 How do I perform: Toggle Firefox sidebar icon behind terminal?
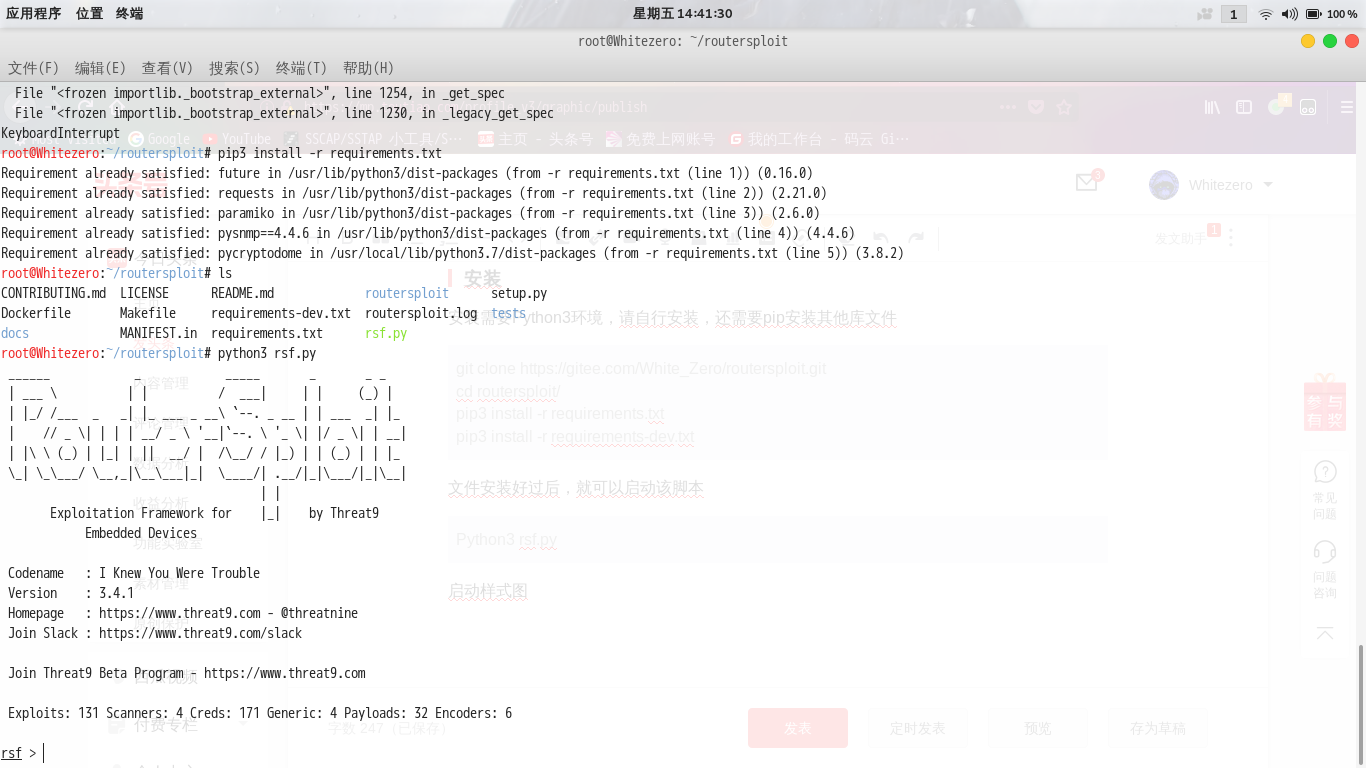[1244, 107]
